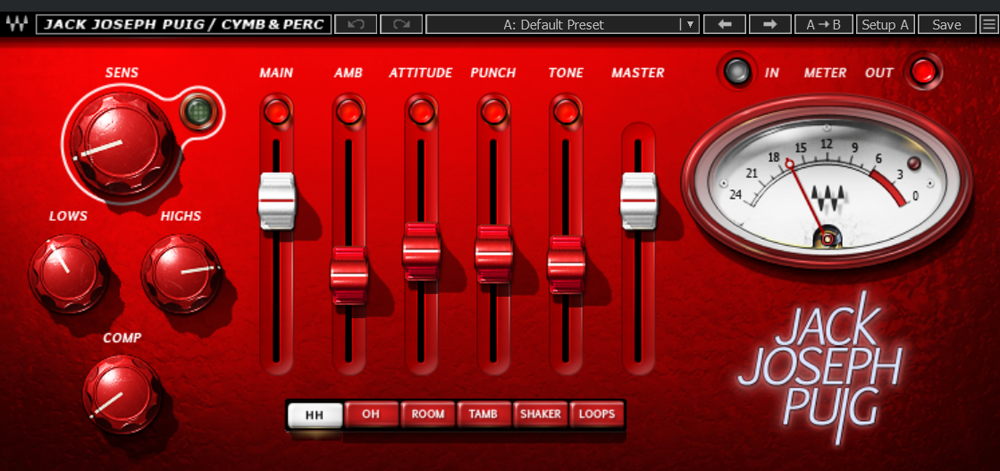Image resolution: width=1000 pixels, height=471 pixels.
Task: Open the Default Preset dropdown
Action: coord(562,25)
